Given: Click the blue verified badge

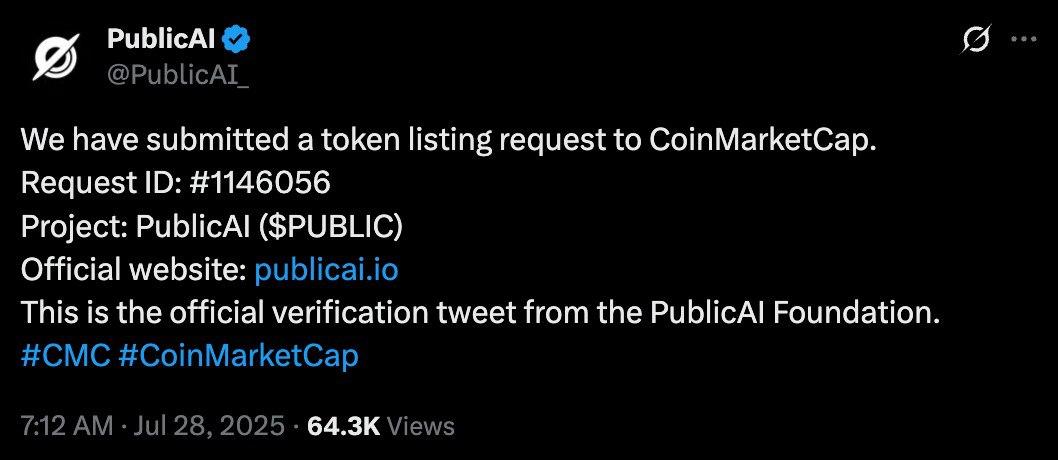Looking at the screenshot, I should coord(238,40).
